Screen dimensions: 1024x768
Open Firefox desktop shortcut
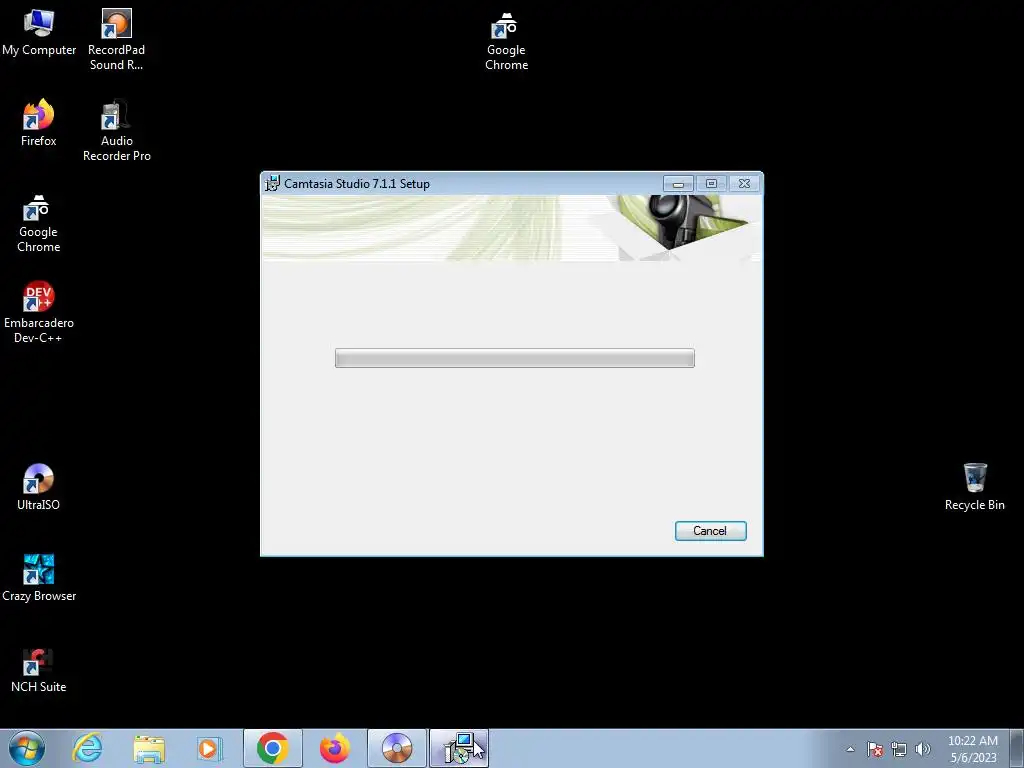(39, 123)
